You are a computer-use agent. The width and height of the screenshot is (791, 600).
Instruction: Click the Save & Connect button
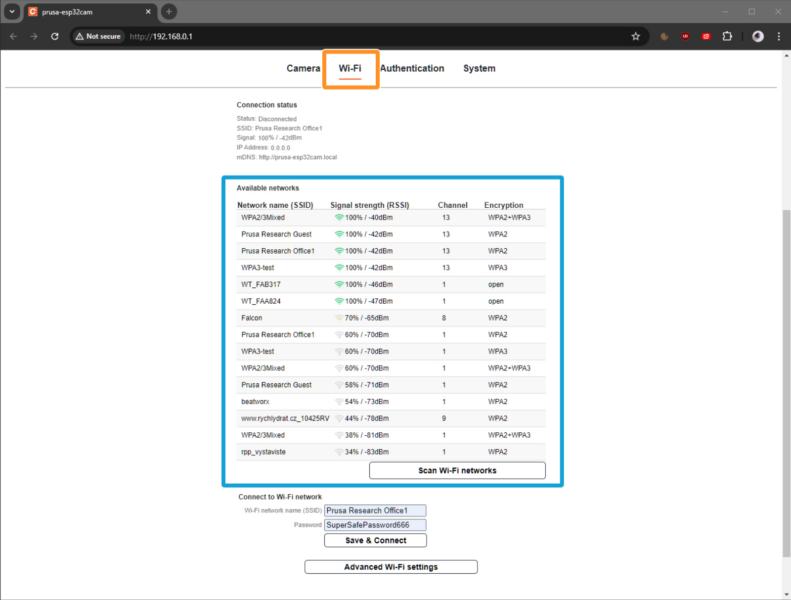click(375, 540)
